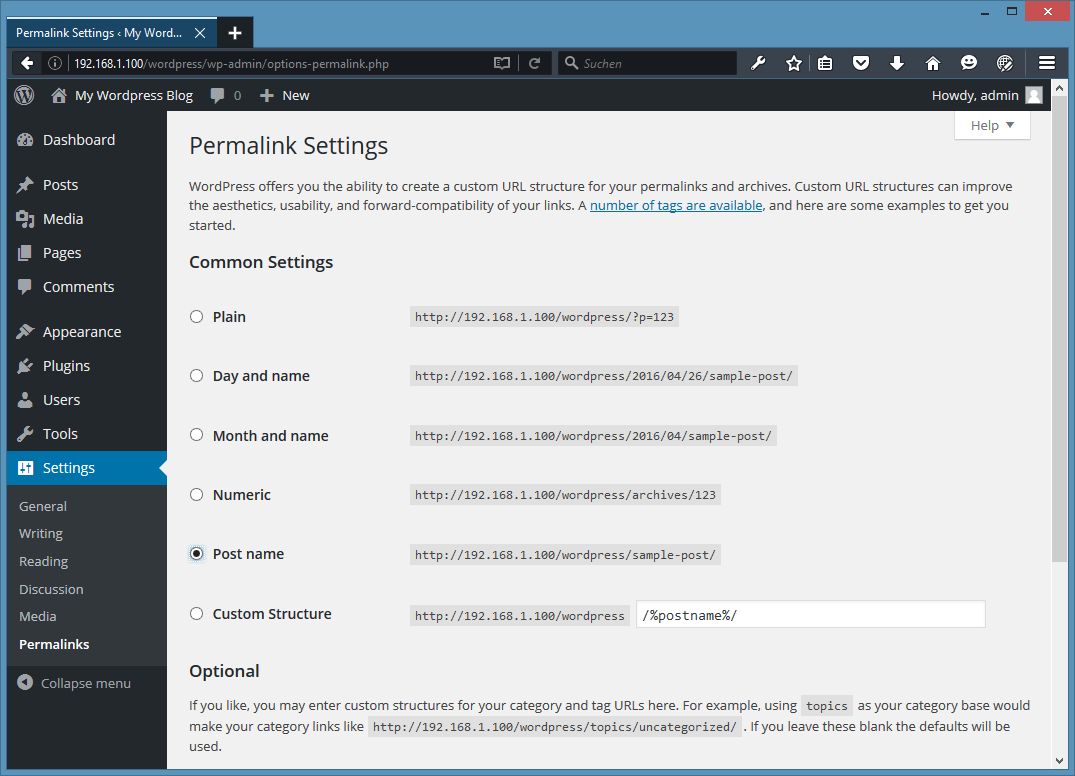Screen dimensions: 1075x776
Task: Select Day and name radio button
Action: click(x=197, y=376)
